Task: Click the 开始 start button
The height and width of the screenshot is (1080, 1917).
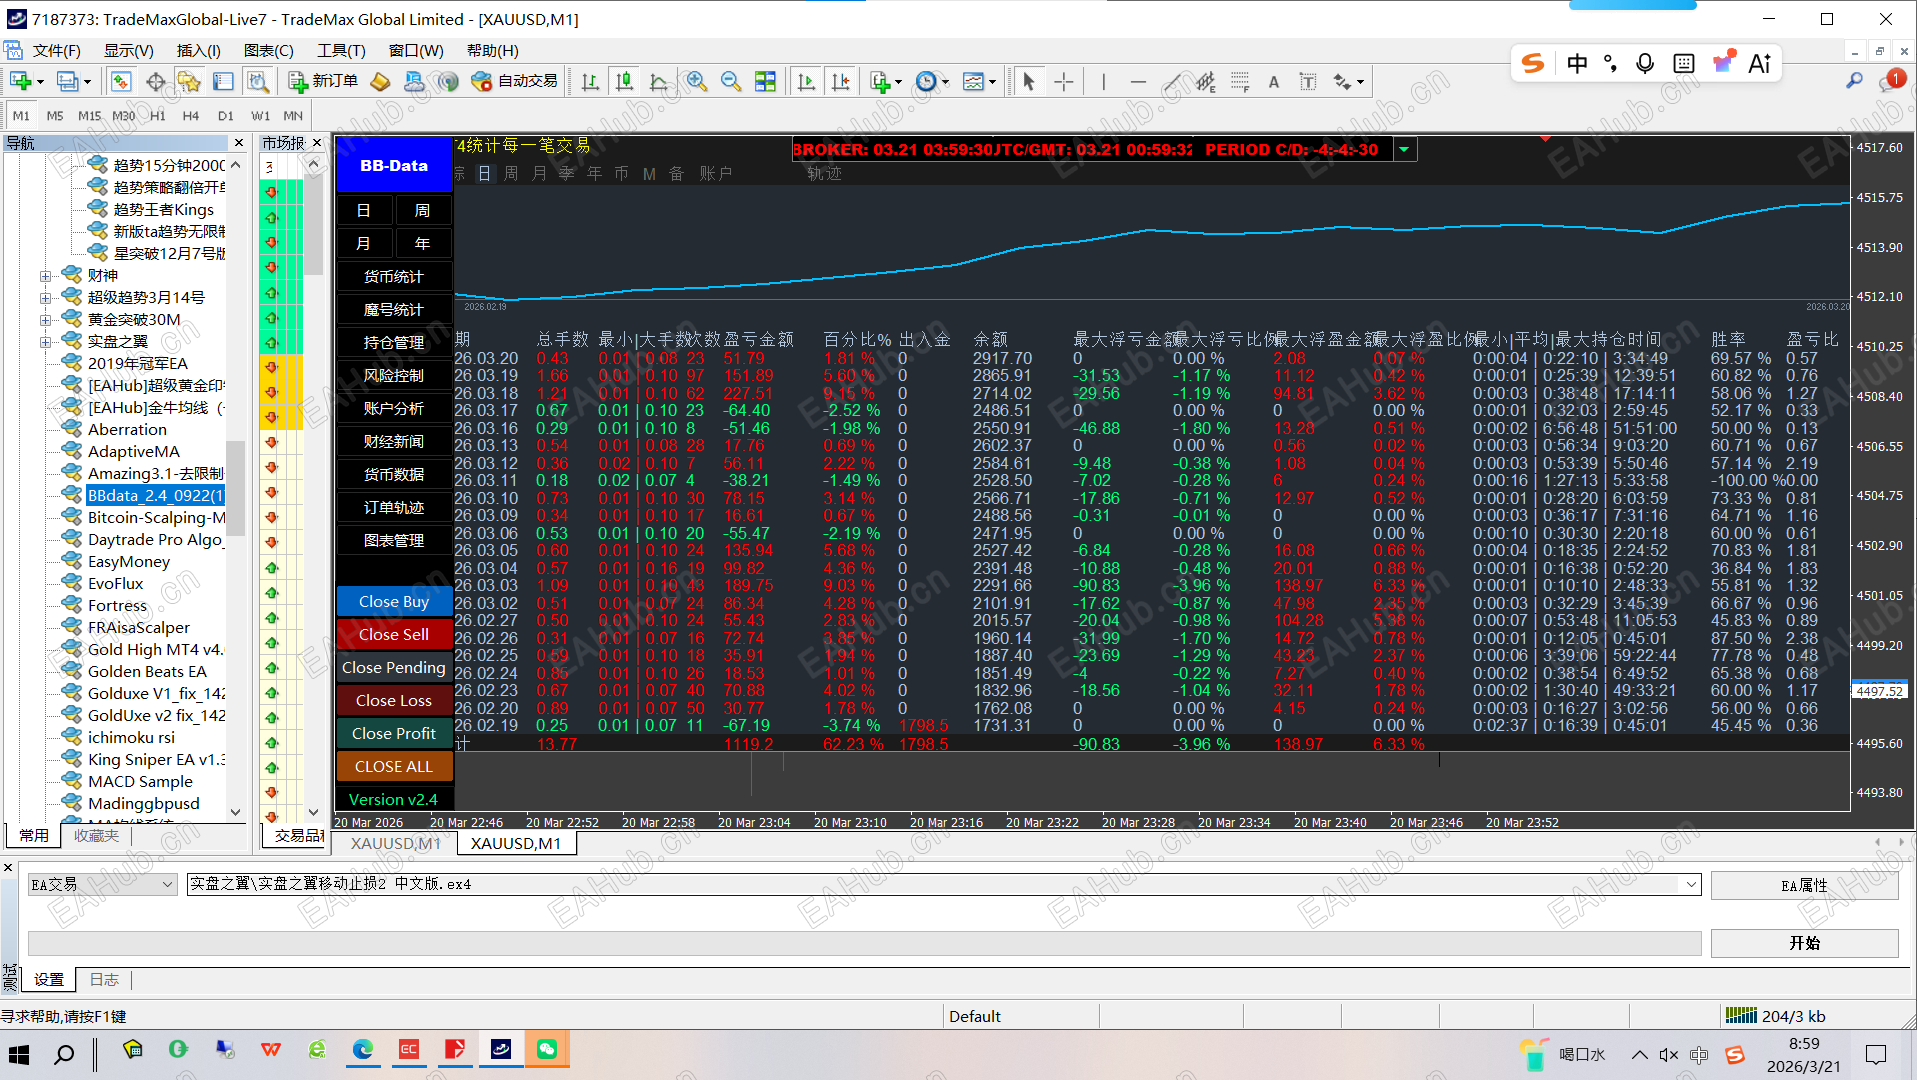Action: [x=1804, y=943]
